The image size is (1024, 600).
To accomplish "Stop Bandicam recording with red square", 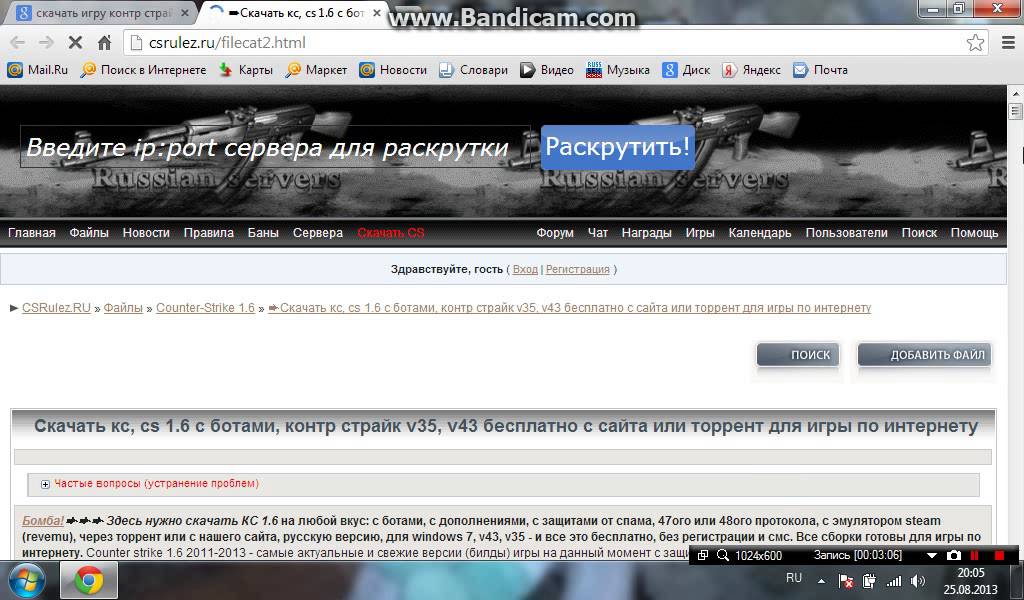I will pyautogui.click(x=999, y=555).
